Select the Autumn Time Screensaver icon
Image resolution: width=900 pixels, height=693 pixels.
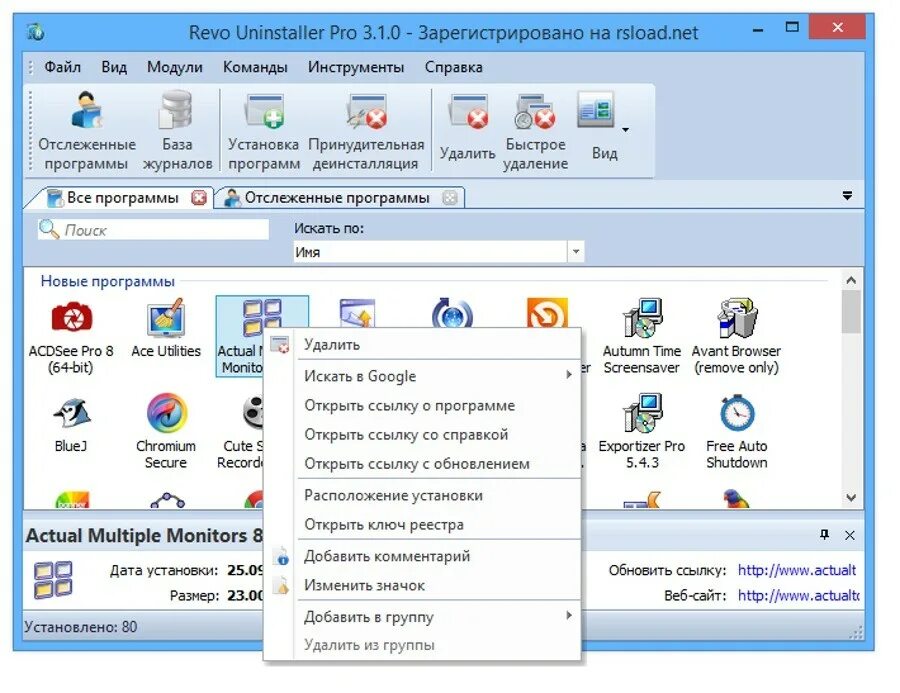pyautogui.click(x=642, y=317)
